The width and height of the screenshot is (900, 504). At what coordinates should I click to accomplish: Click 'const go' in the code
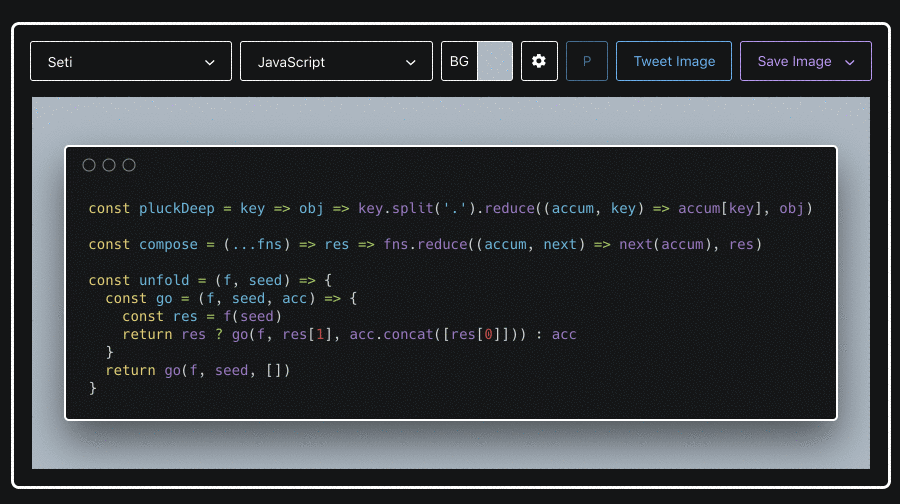click(139, 298)
